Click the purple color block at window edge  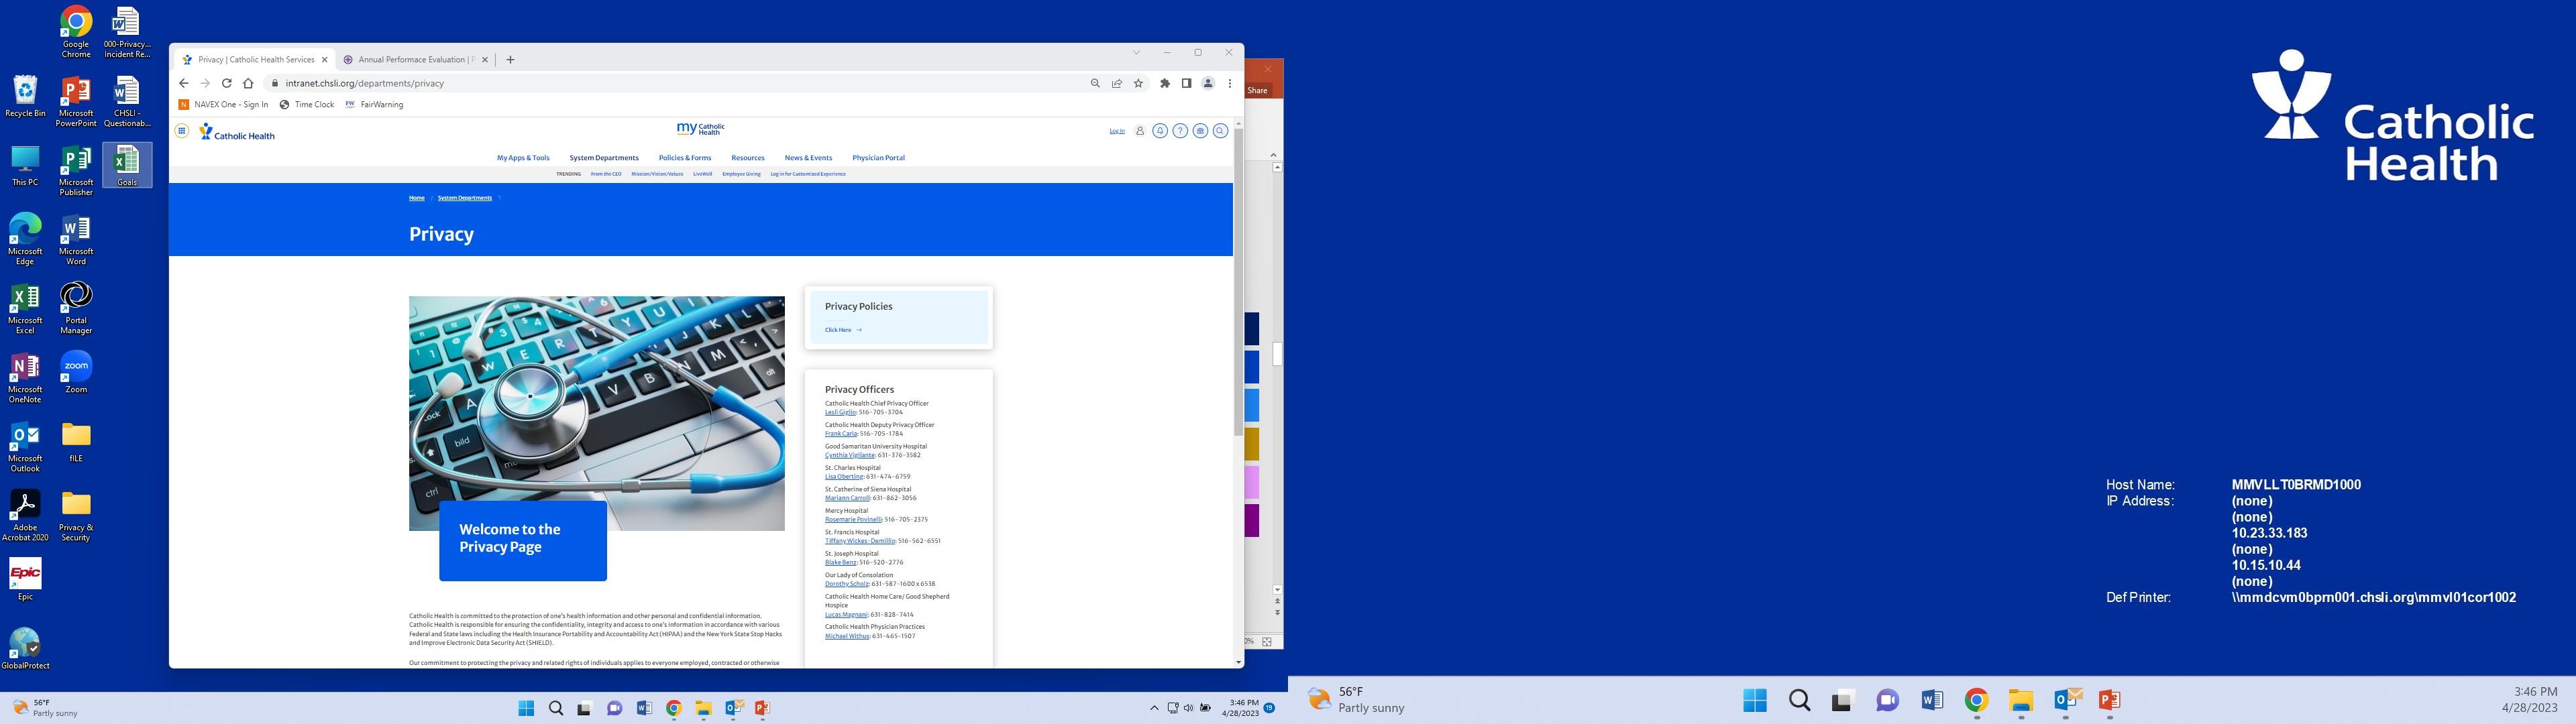[1252, 520]
